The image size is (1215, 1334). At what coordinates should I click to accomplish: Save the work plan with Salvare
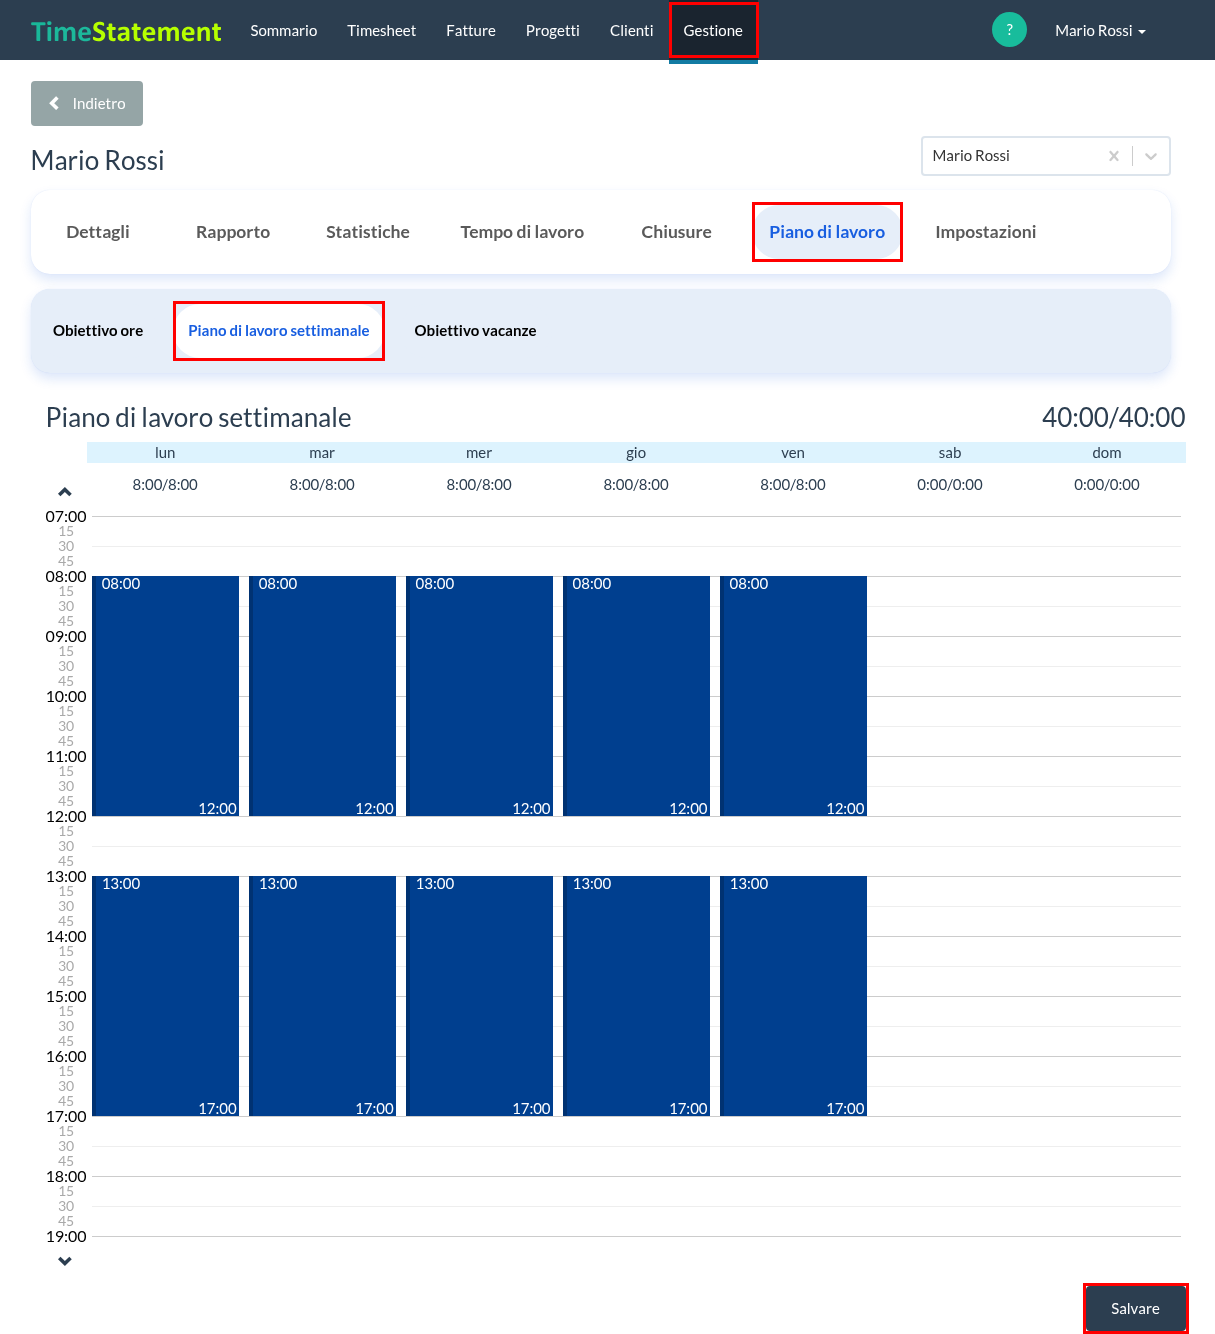1135,1309
